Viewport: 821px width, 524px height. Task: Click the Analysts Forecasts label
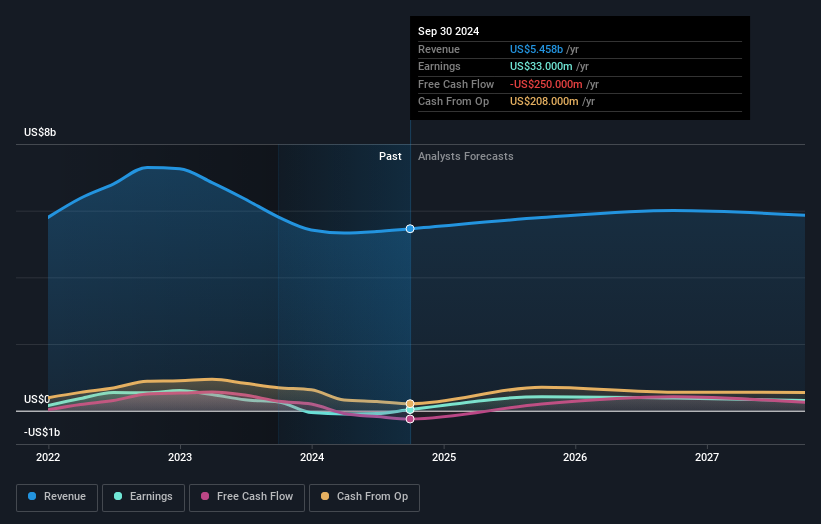coord(465,157)
